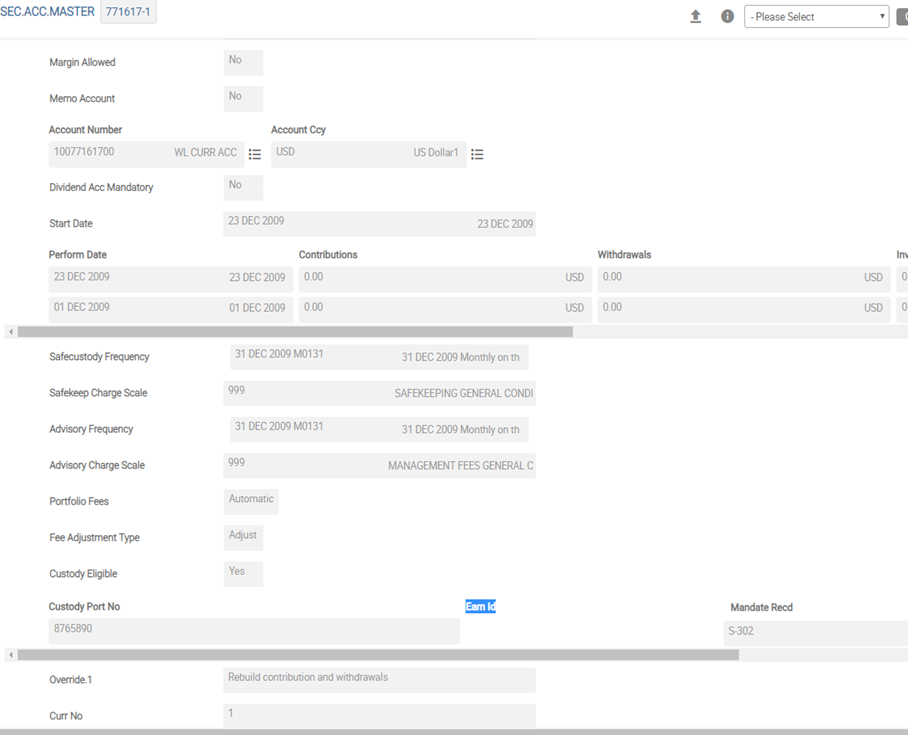908x735 pixels.
Task: Select the Safekeep Charge Scale field
Action: 379,393
